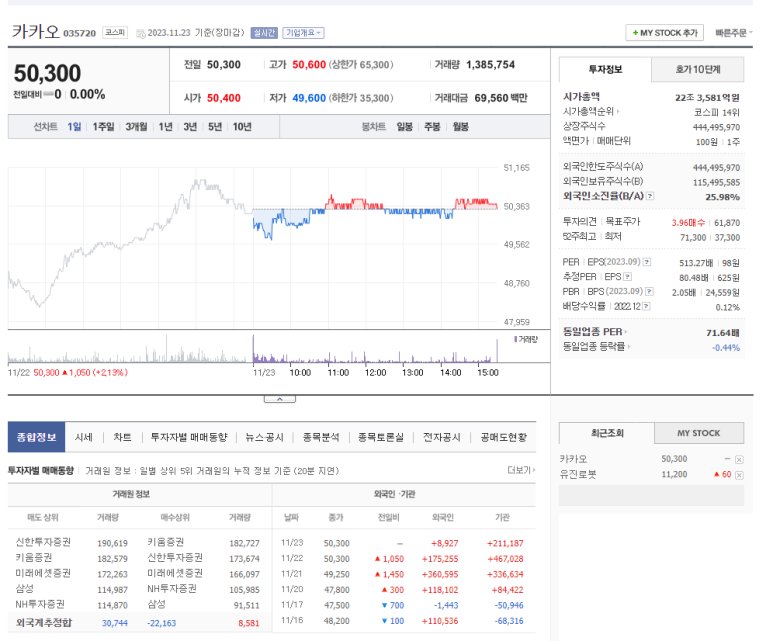Select 5년 line chart period

(x=215, y=127)
